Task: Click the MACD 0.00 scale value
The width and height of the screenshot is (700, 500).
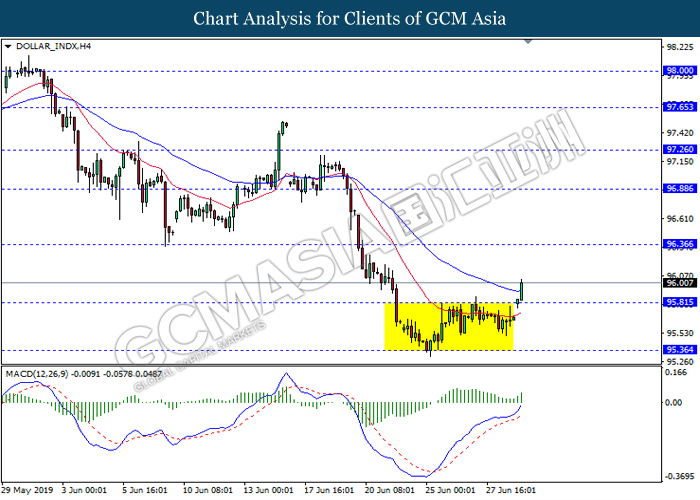Action: coord(674,403)
